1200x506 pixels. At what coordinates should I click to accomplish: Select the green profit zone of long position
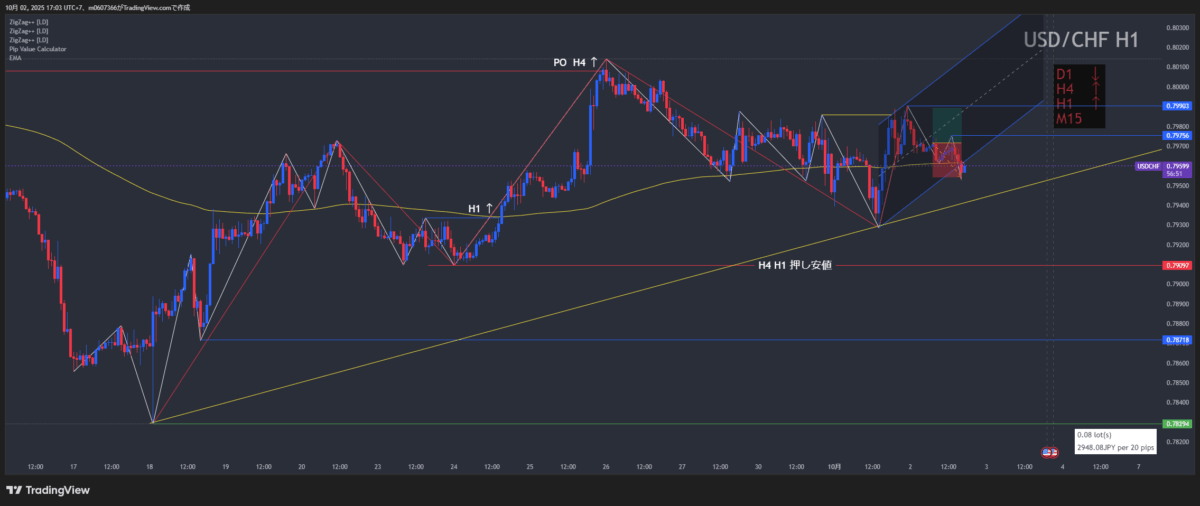point(947,123)
